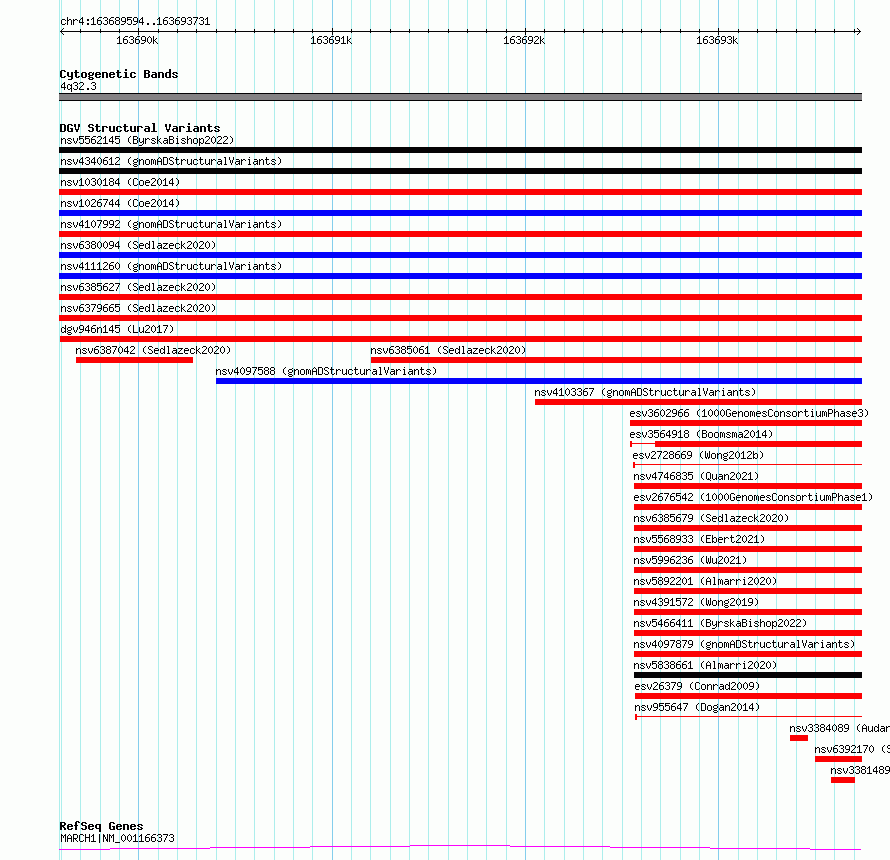Select nsv4097588 gnomADStructuralVariants label

[326, 371]
